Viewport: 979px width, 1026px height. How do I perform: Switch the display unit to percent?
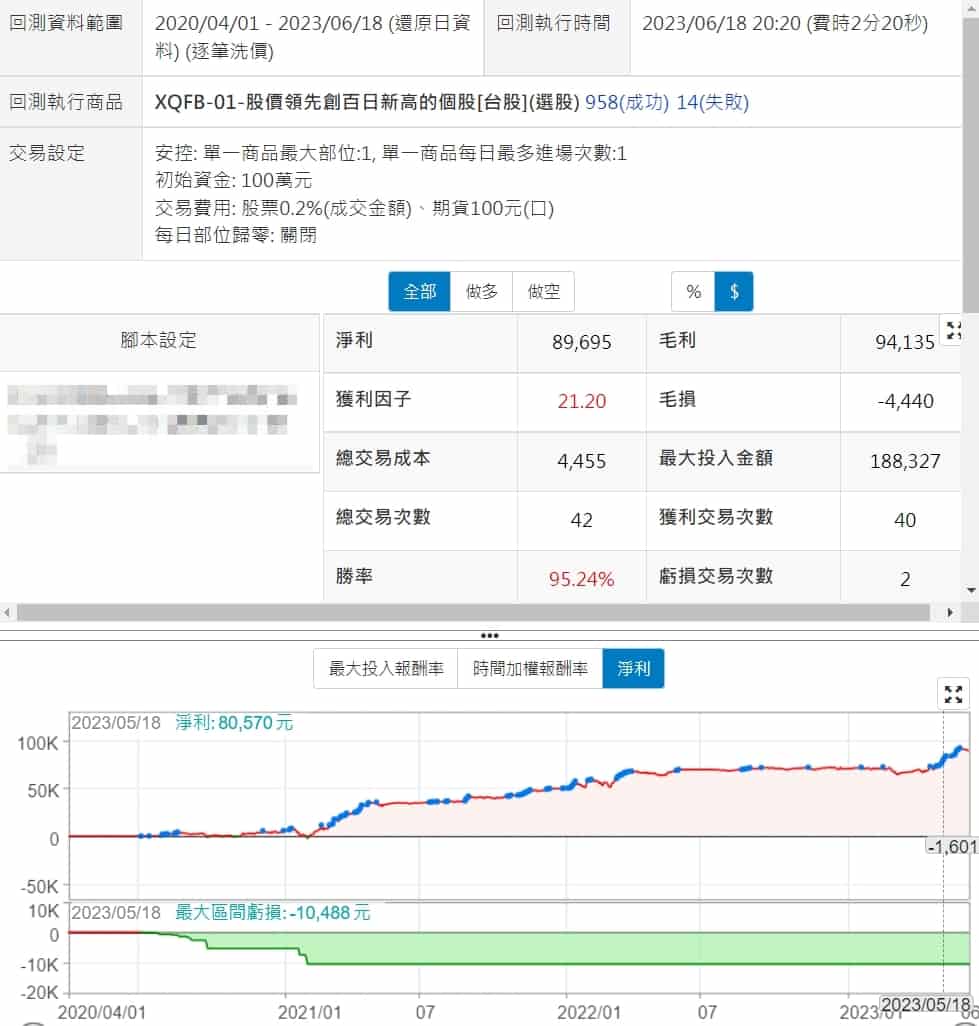click(x=693, y=292)
